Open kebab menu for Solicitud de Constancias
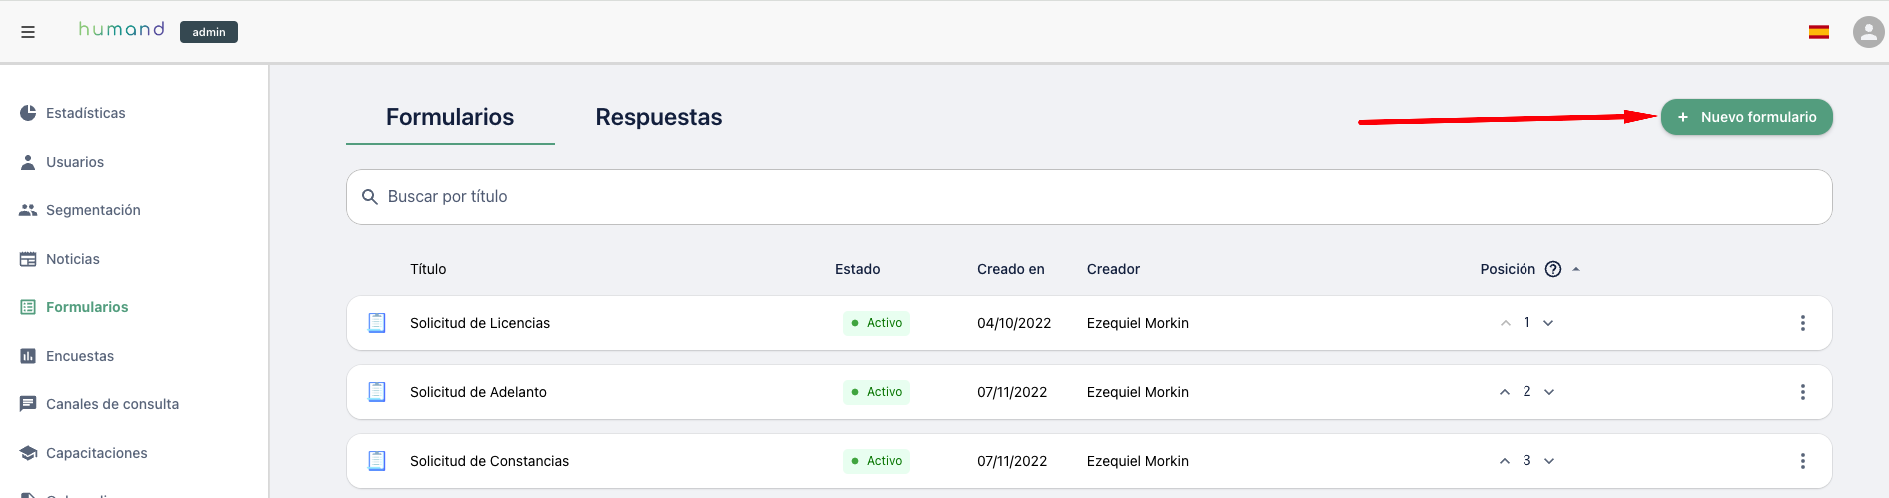 (x=1803, y=461)
